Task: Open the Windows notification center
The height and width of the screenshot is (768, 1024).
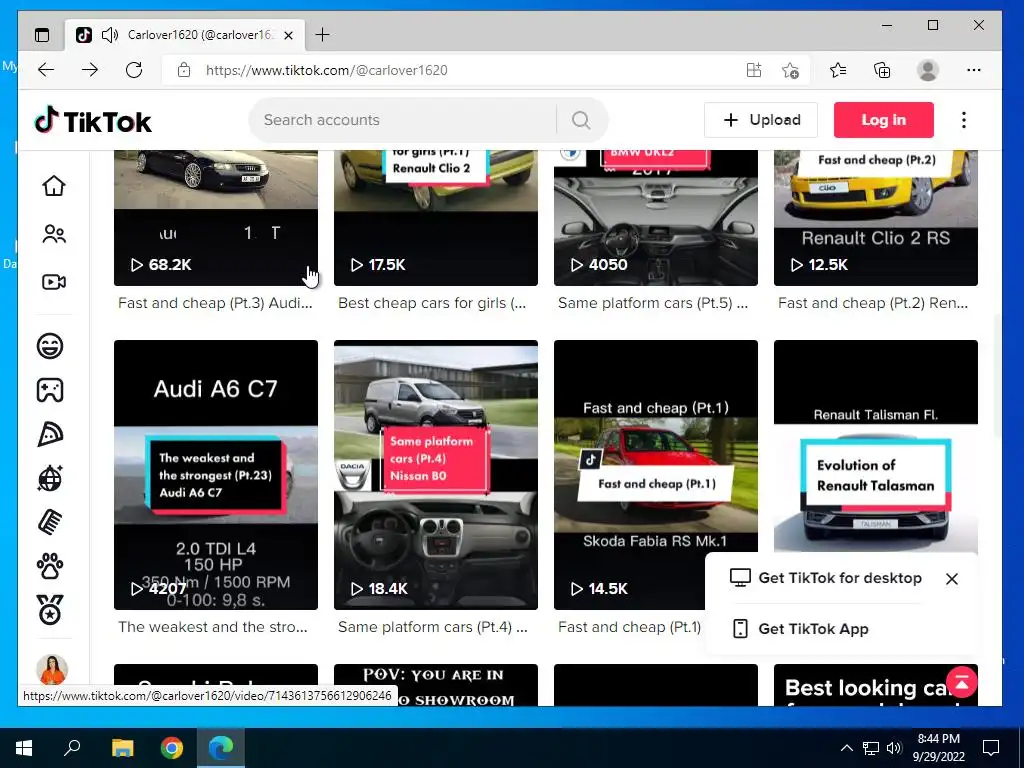Action: click(x=991, y=748)
